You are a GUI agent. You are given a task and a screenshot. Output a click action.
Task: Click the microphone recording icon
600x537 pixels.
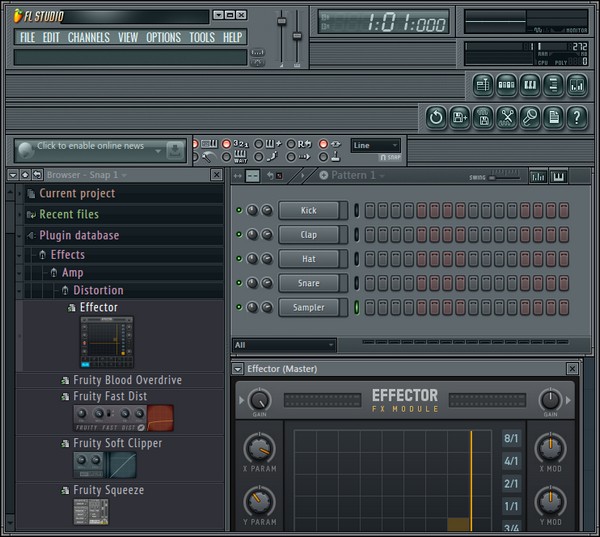pyautogui.click(x=529, y=118)
